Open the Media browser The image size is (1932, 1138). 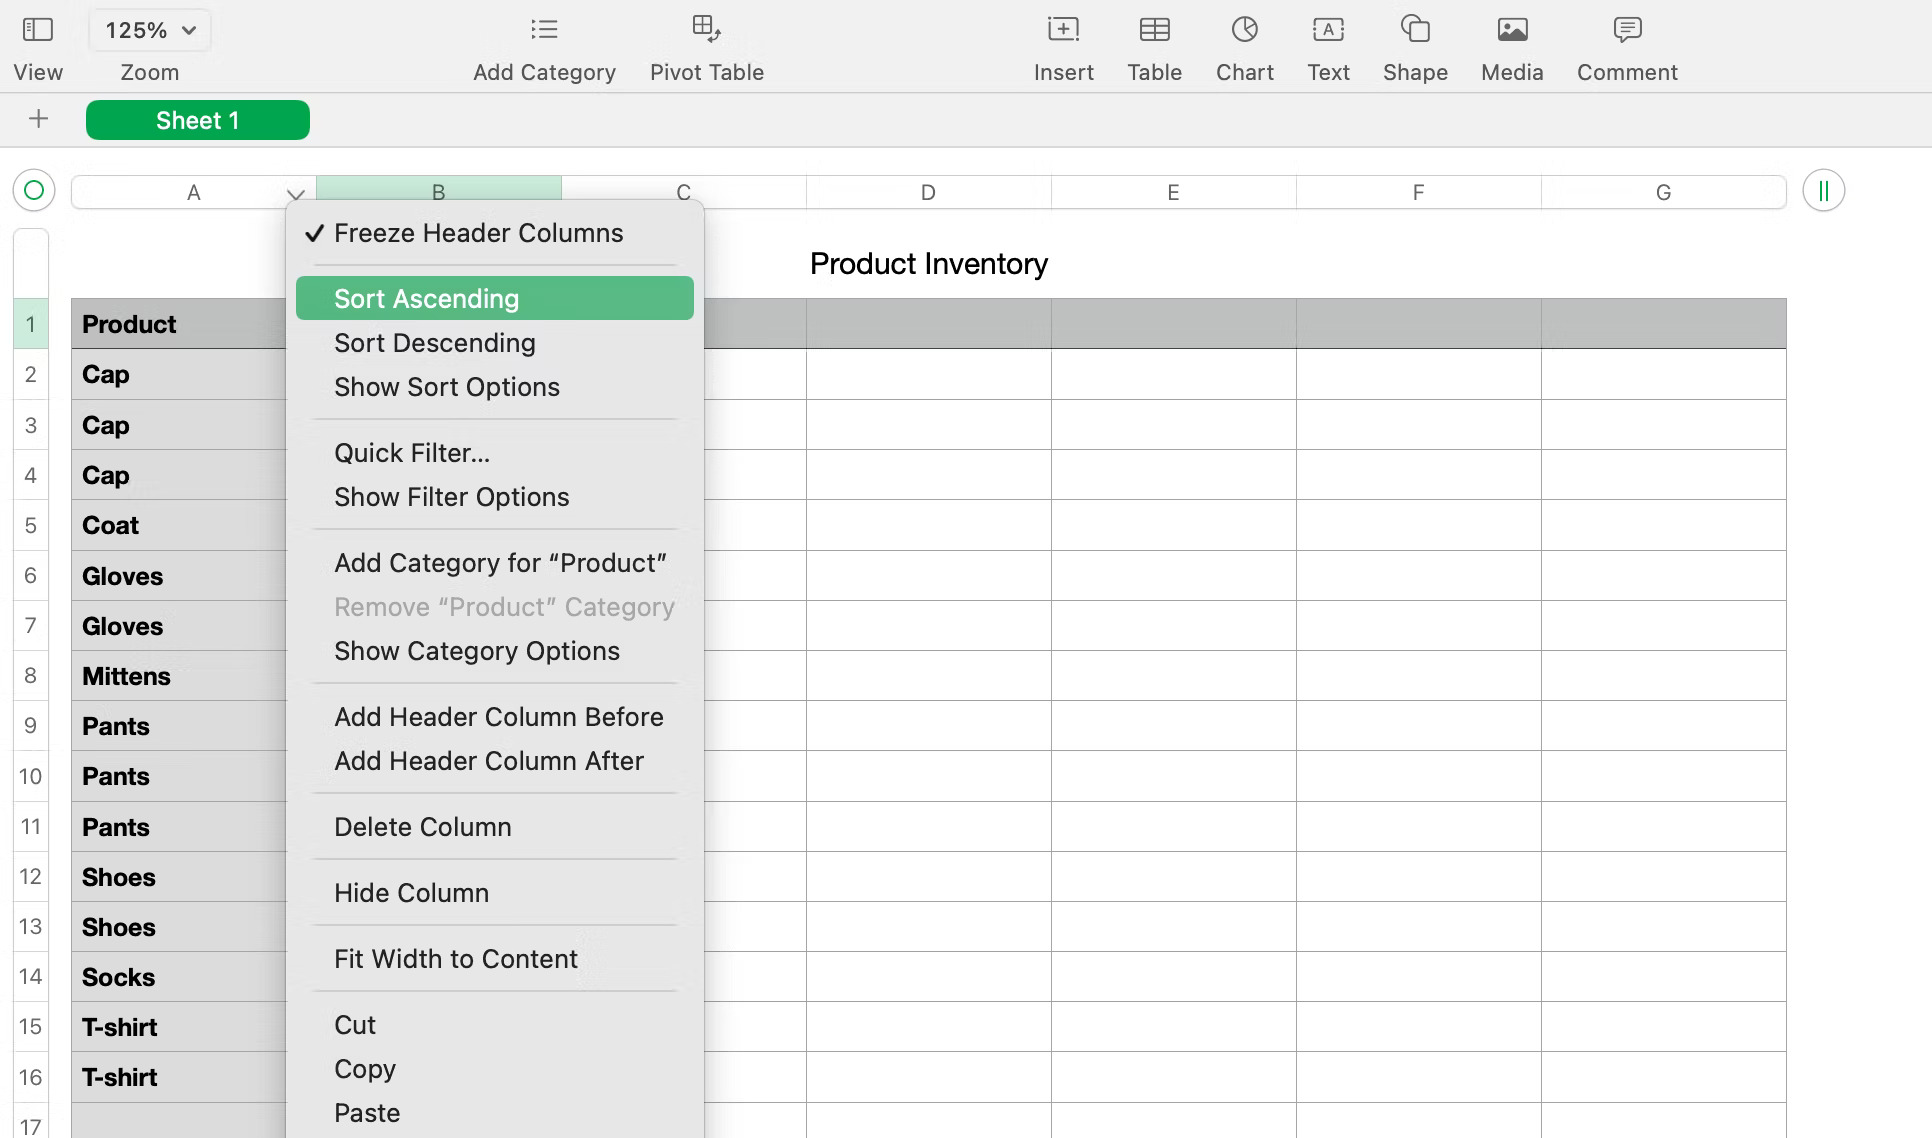pyautogui.click(x=1511, y=45)
